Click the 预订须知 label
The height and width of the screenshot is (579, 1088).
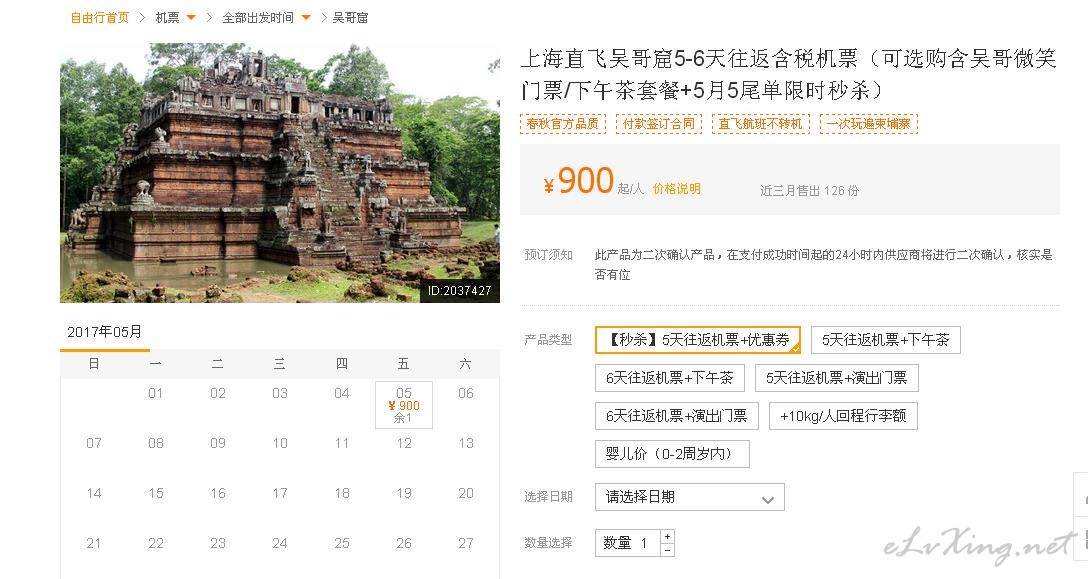[x=548, y=255]
